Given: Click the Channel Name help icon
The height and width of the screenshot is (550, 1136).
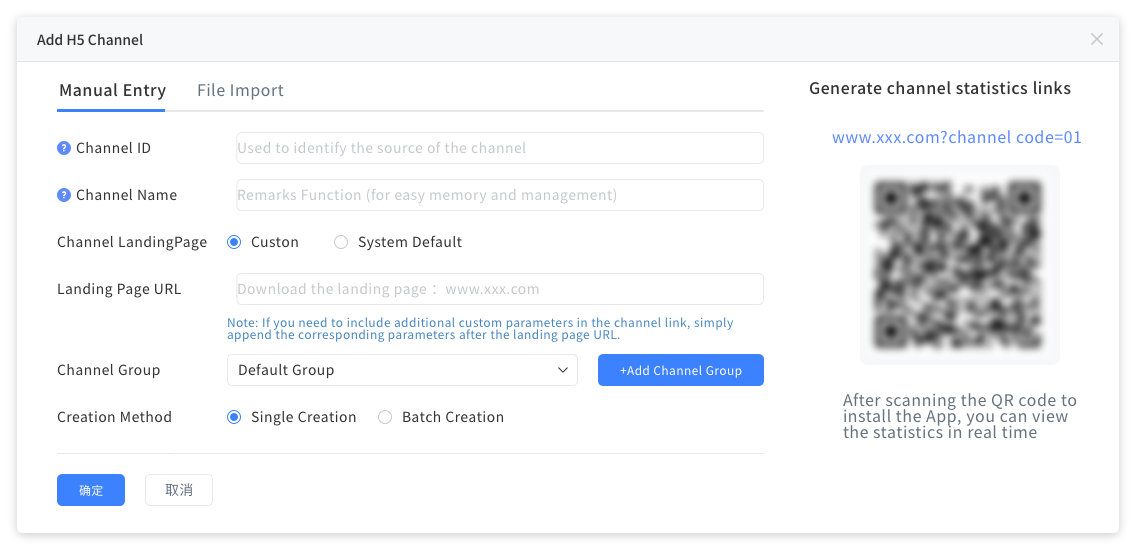Looking at the screenshot, I should click(x=64, y=195).
